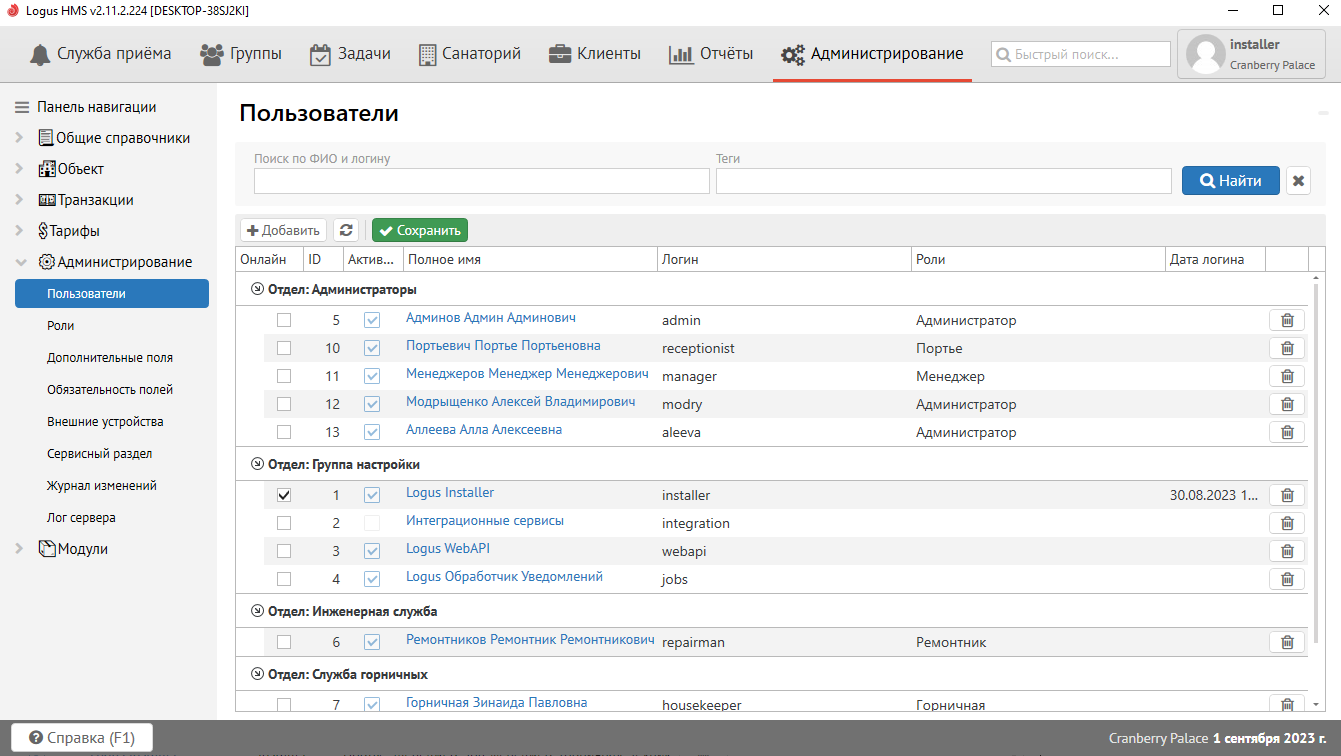
Task: Click trash icon for repairman row
Action: 1287,642
